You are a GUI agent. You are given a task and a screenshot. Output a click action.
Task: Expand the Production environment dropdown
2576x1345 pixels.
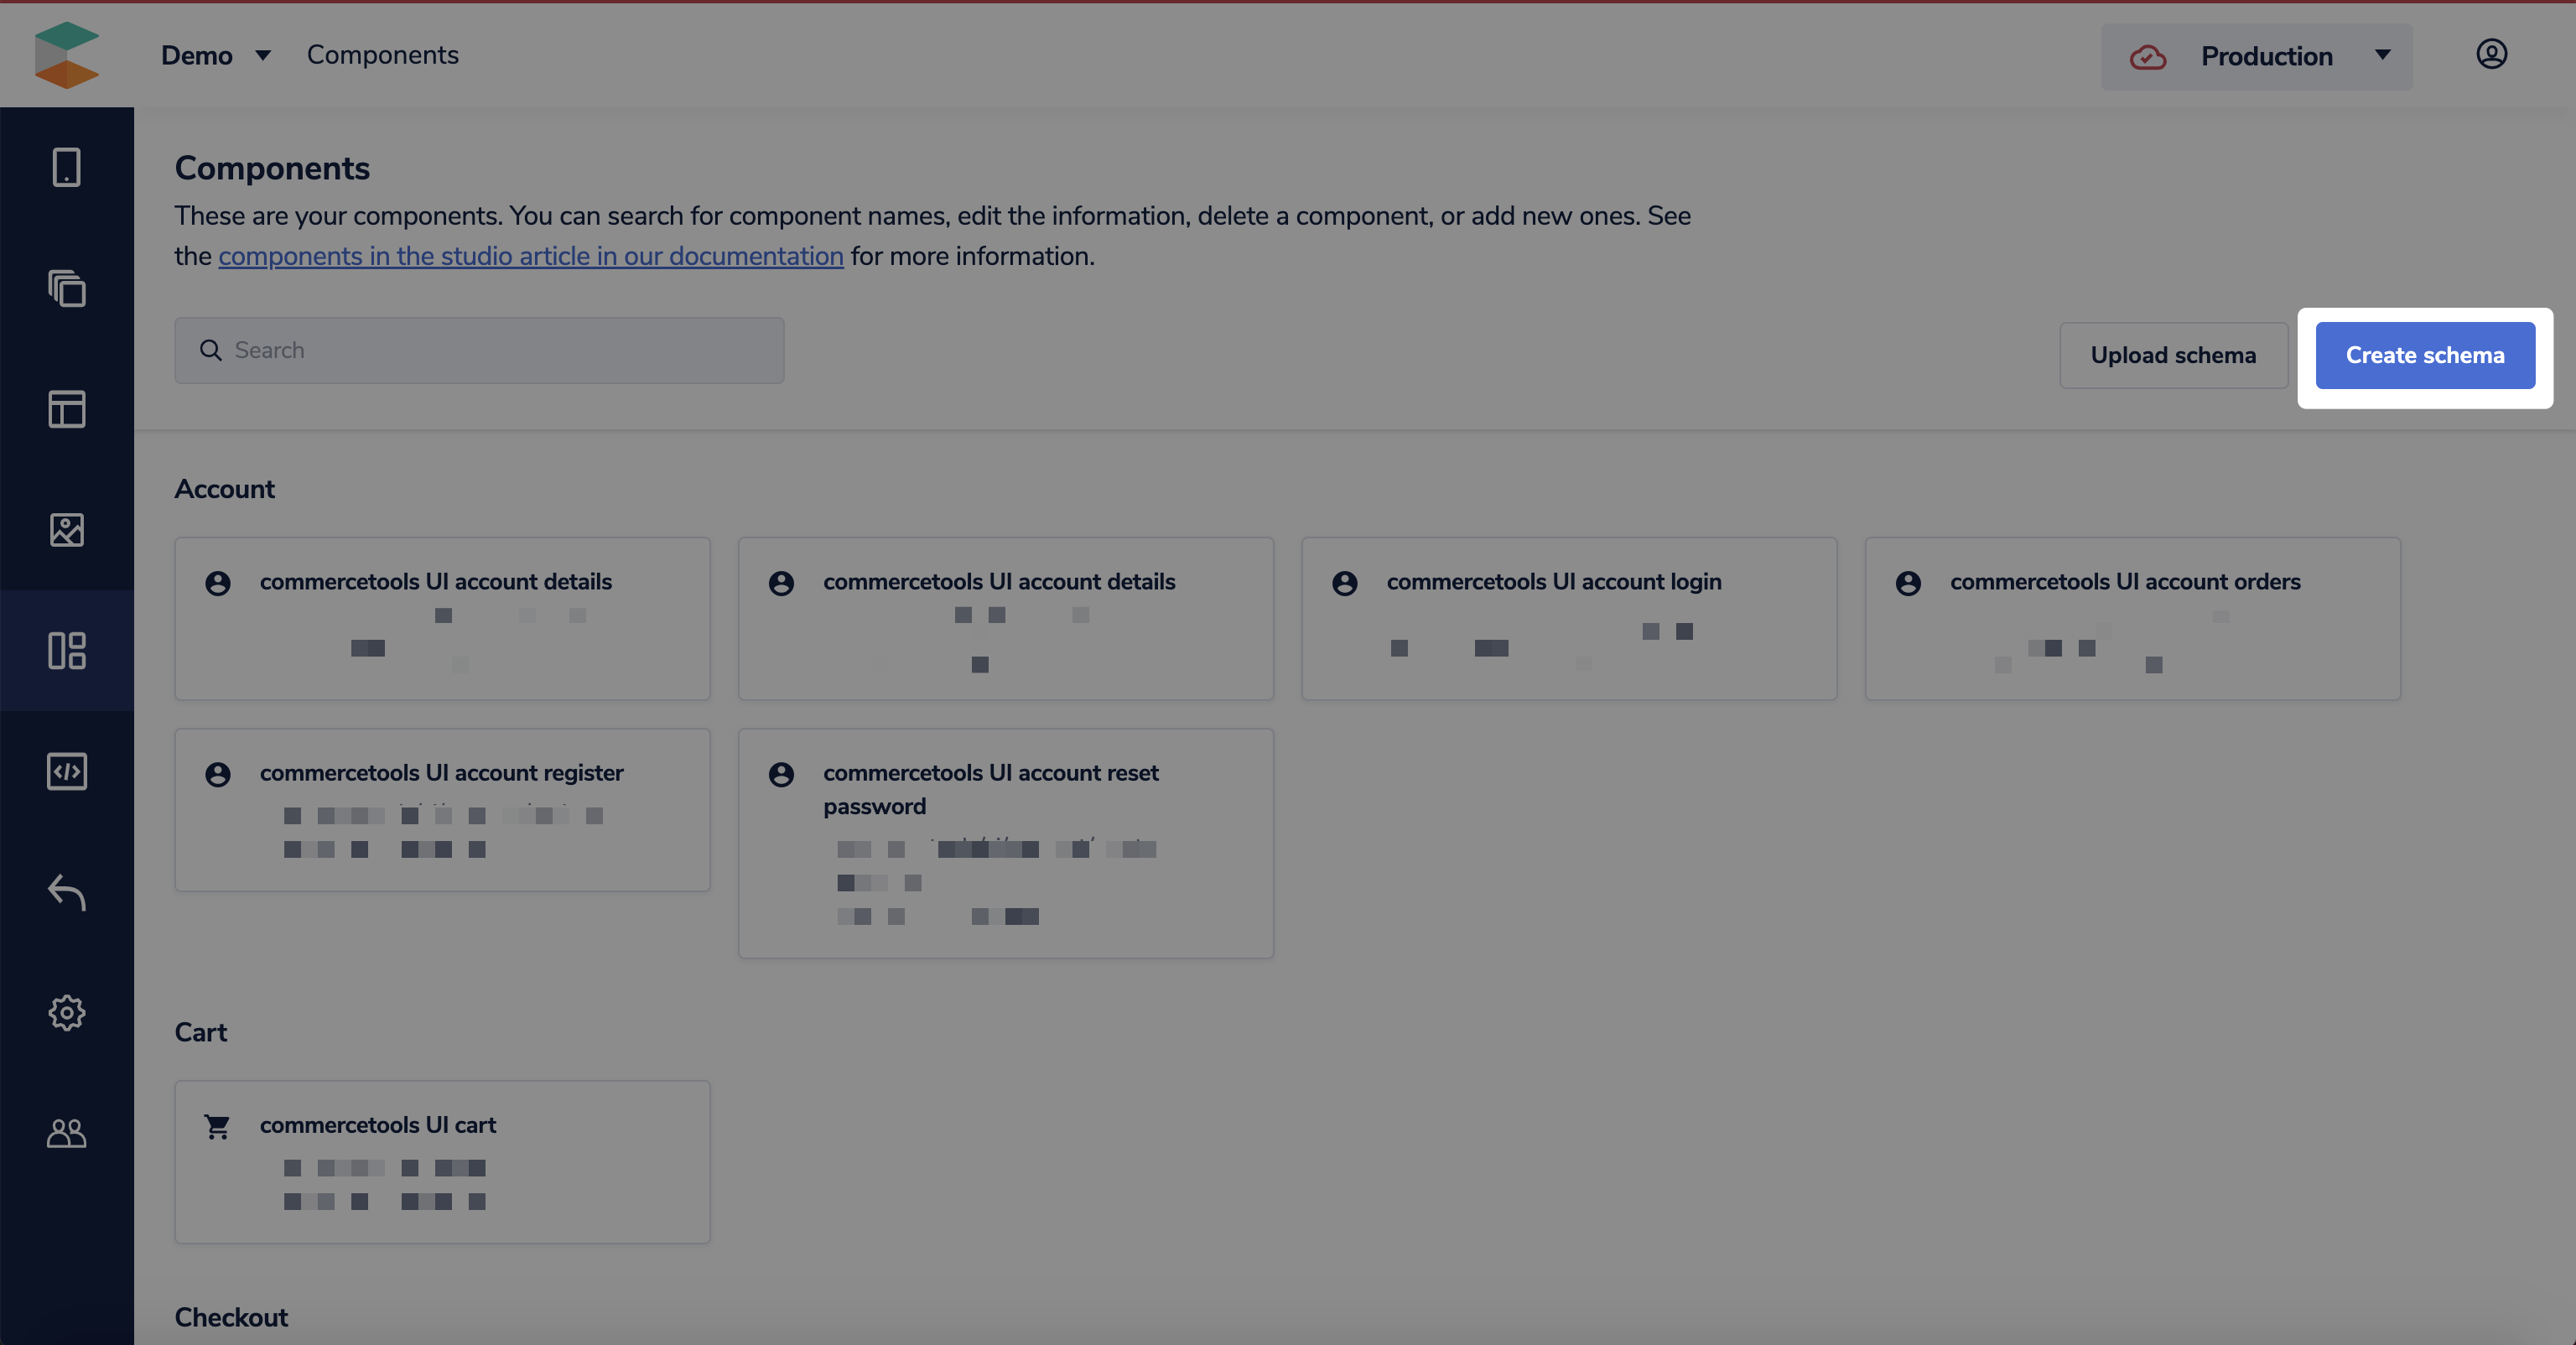point(2256,57)
